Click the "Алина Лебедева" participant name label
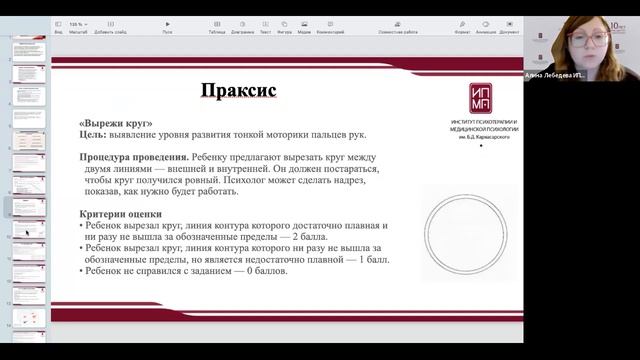The width and height of the screenshot is (640, 360). click(555, 76)
